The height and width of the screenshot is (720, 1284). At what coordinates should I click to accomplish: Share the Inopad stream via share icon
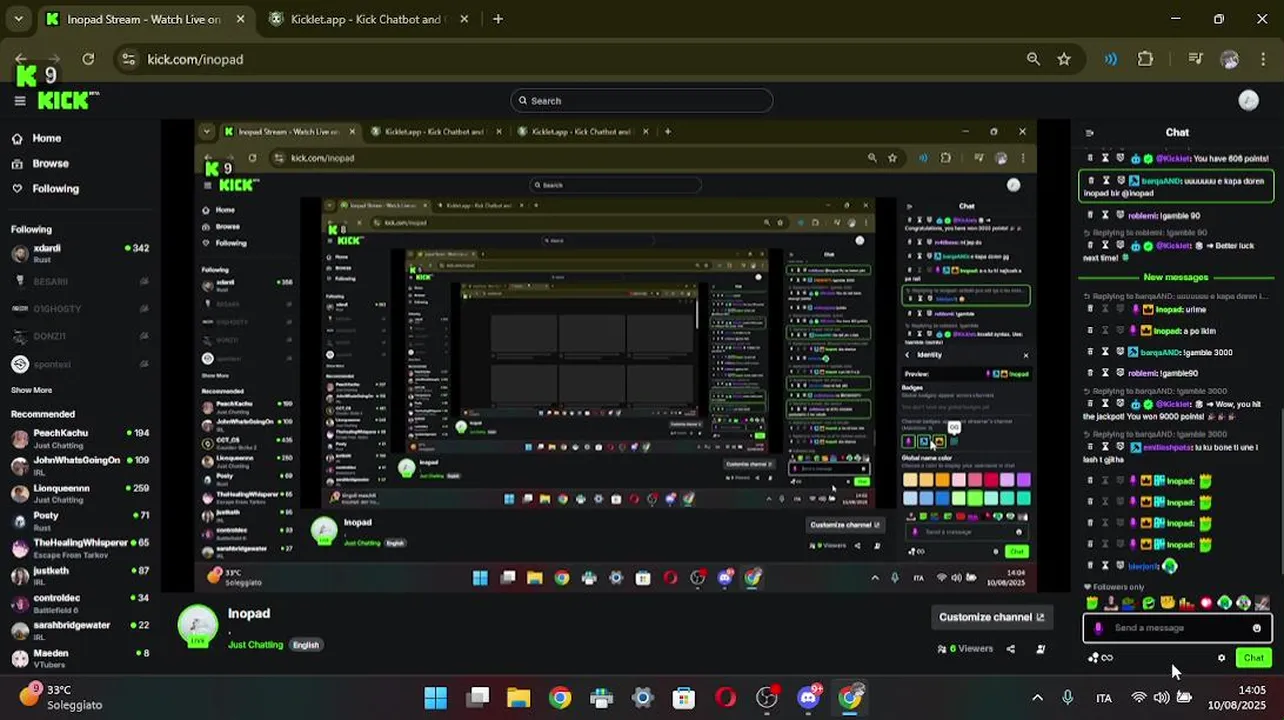1011,649
